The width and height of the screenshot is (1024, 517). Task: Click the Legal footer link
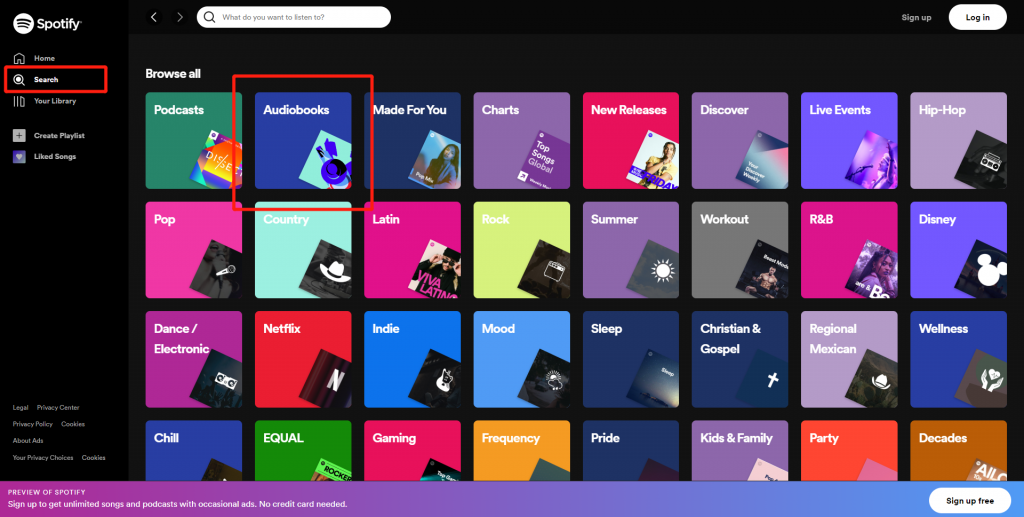tap(20, 407)
